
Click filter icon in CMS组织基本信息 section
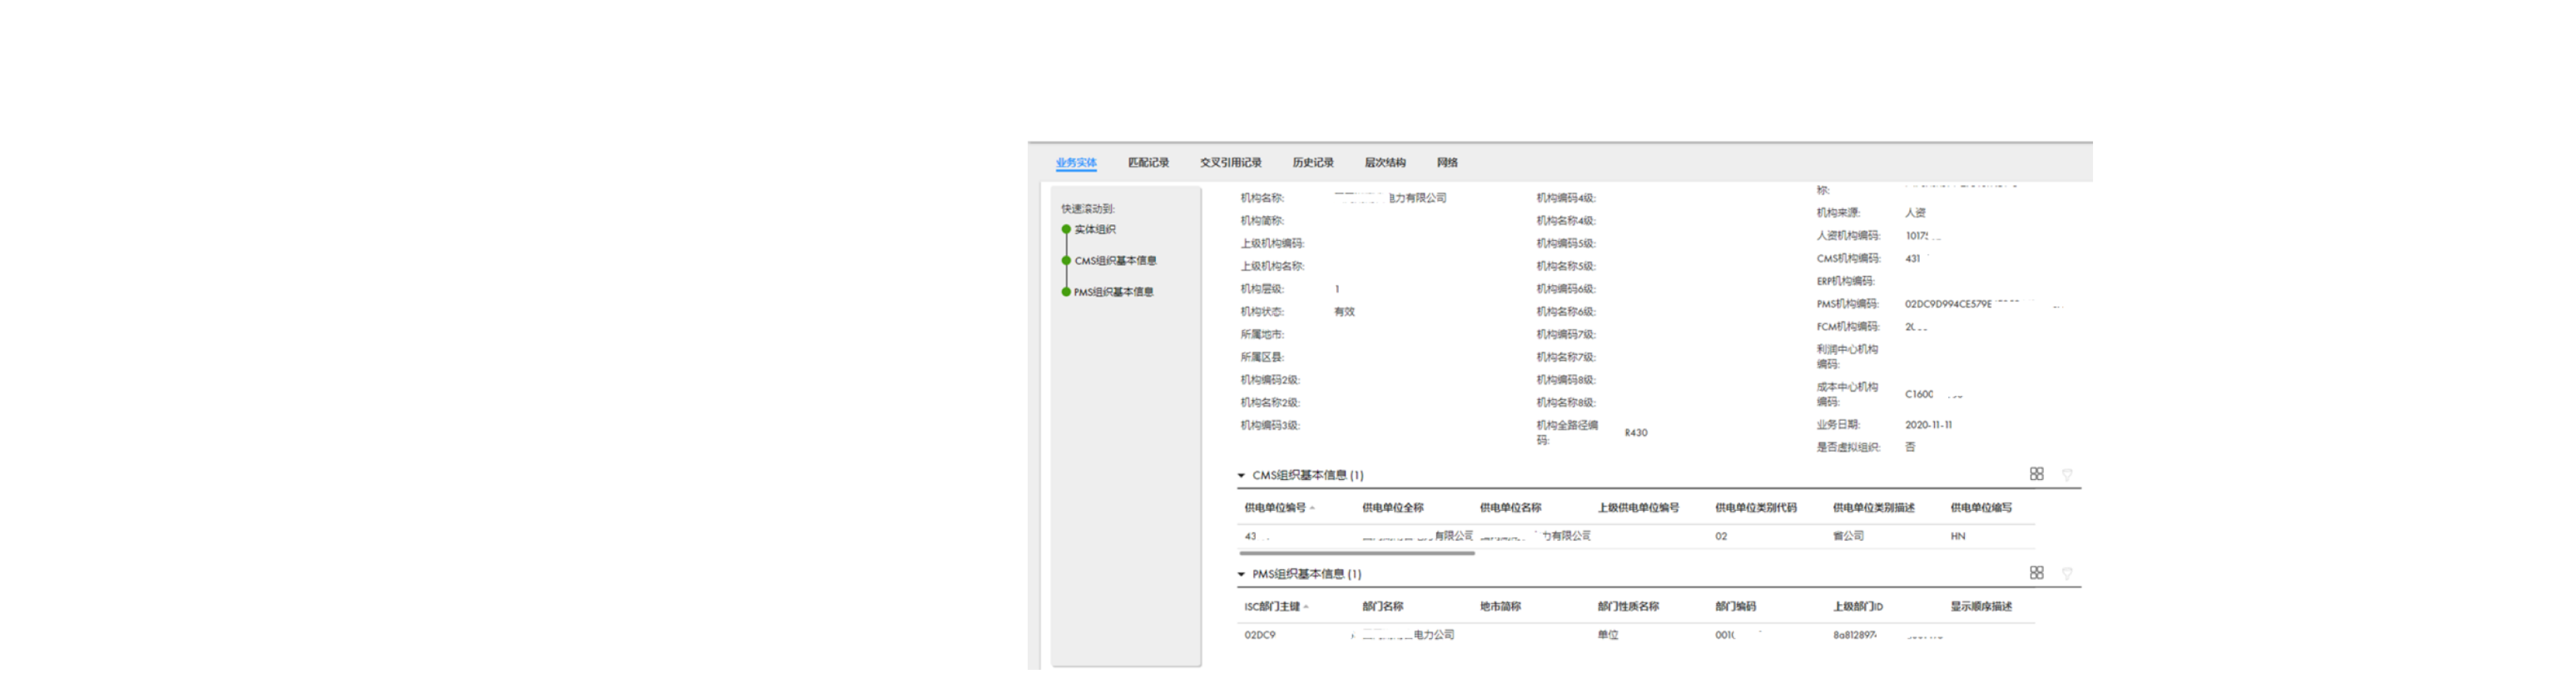pos(2066,475)
